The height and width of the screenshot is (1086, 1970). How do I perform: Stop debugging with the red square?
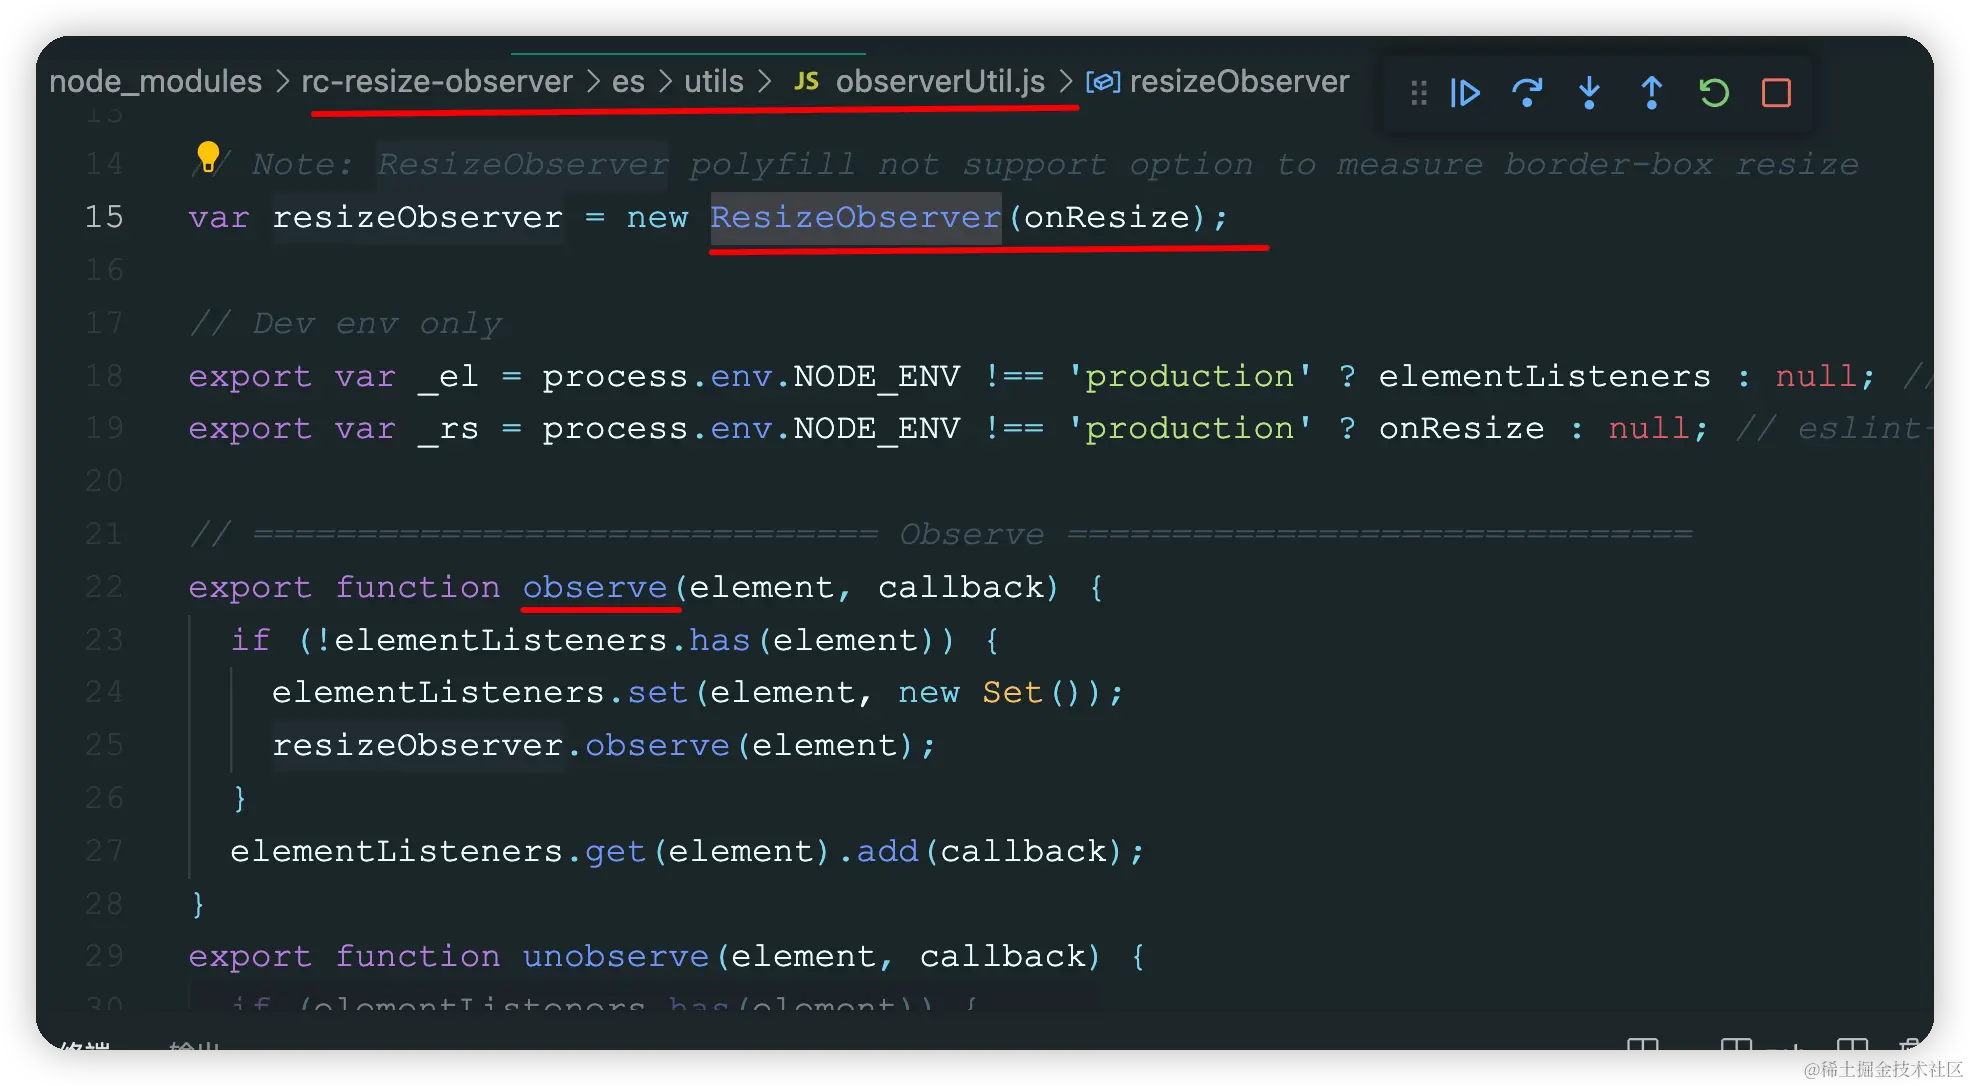point(1776,93)
